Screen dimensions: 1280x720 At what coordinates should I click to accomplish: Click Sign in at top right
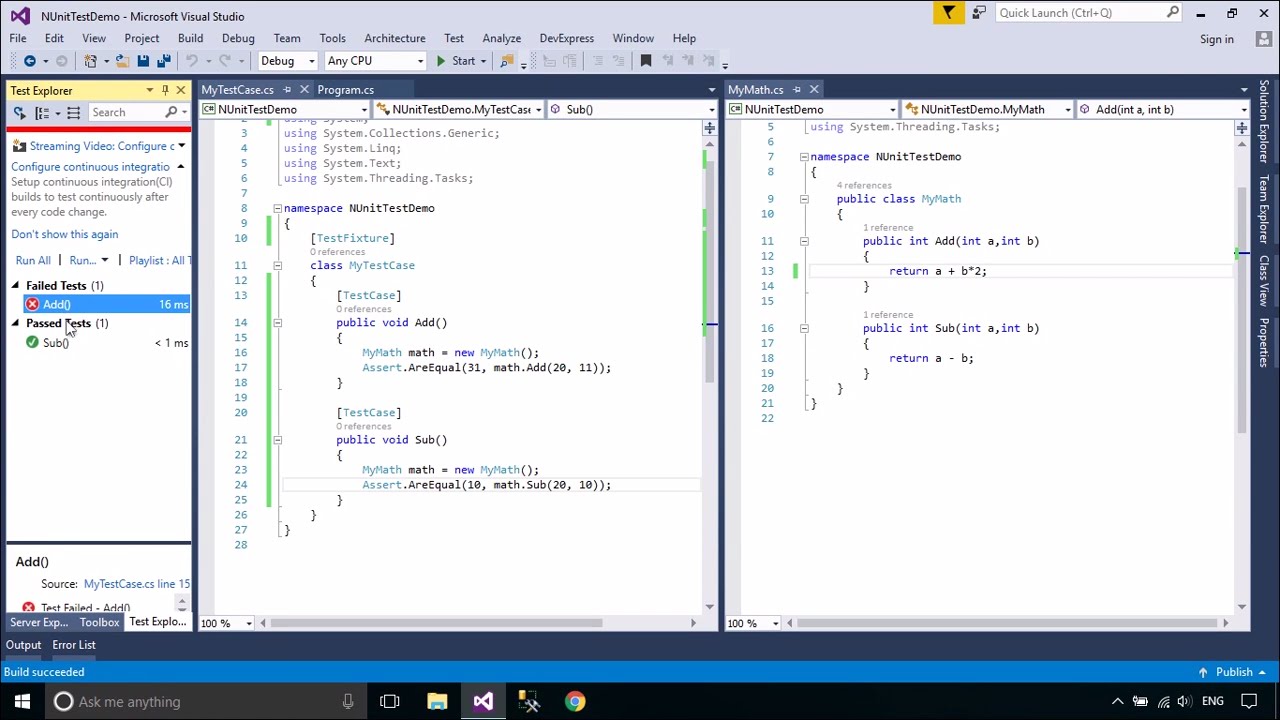point(1217,39)
